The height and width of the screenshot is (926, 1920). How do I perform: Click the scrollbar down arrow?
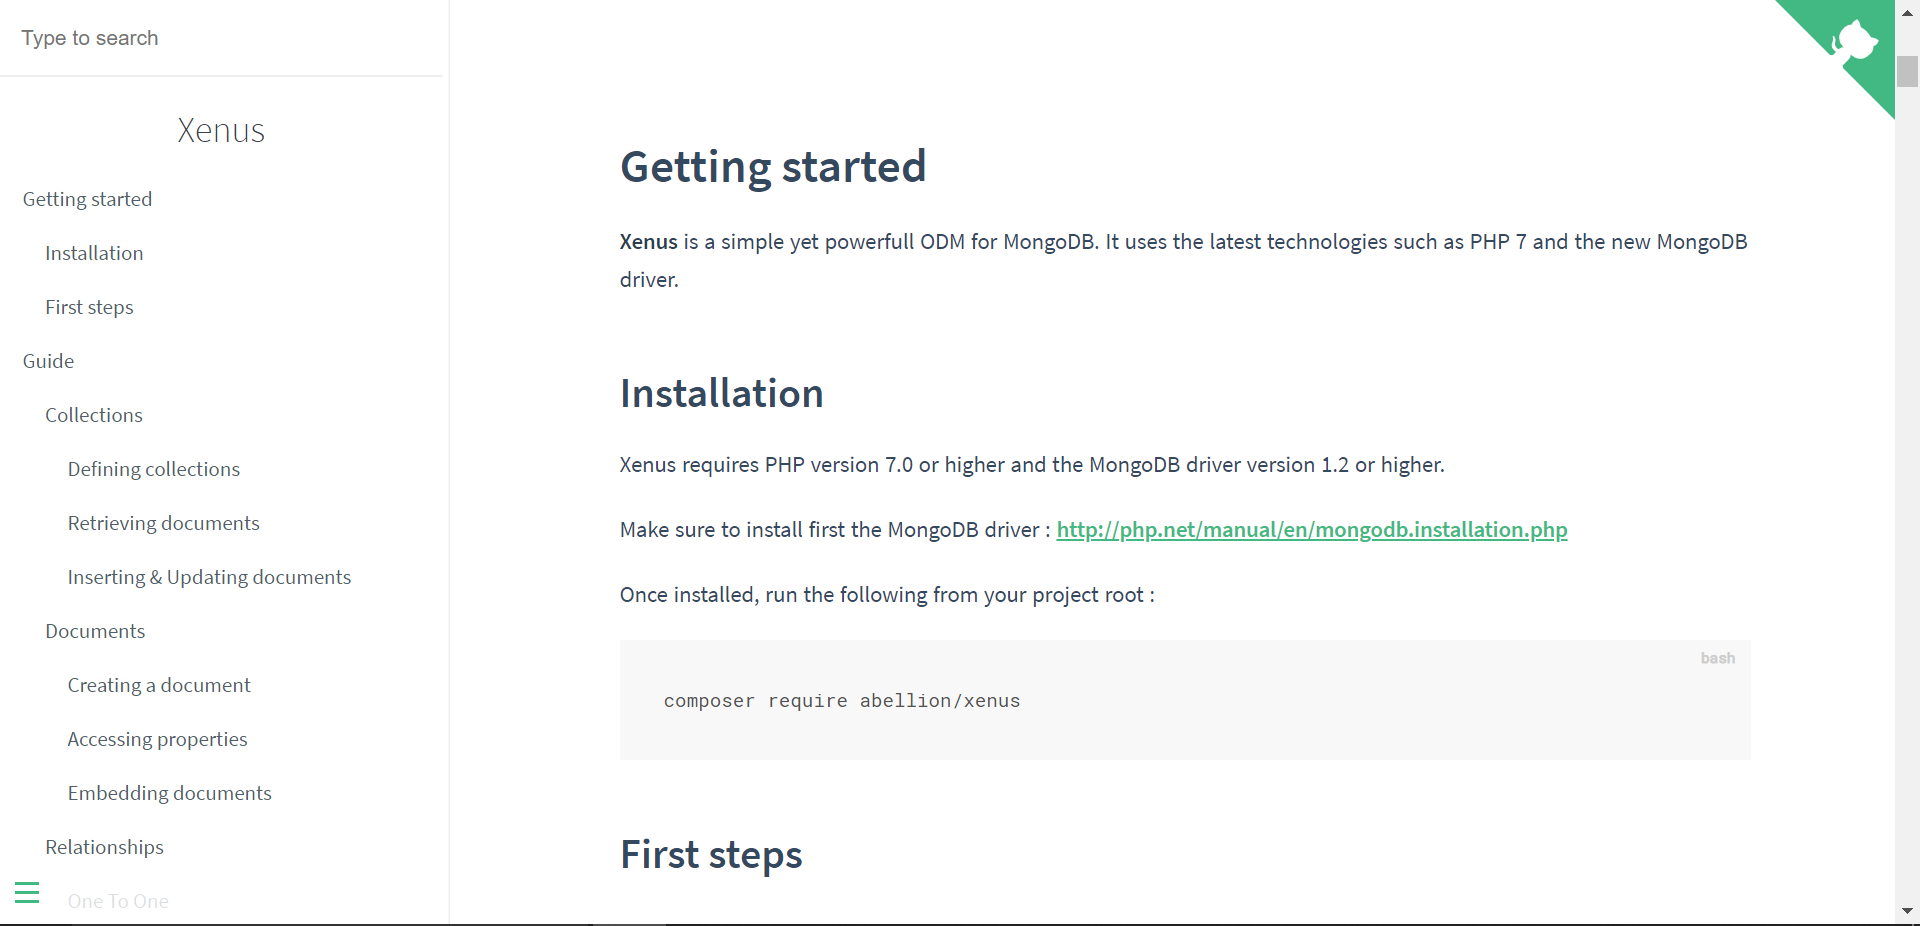[1907, 911]
